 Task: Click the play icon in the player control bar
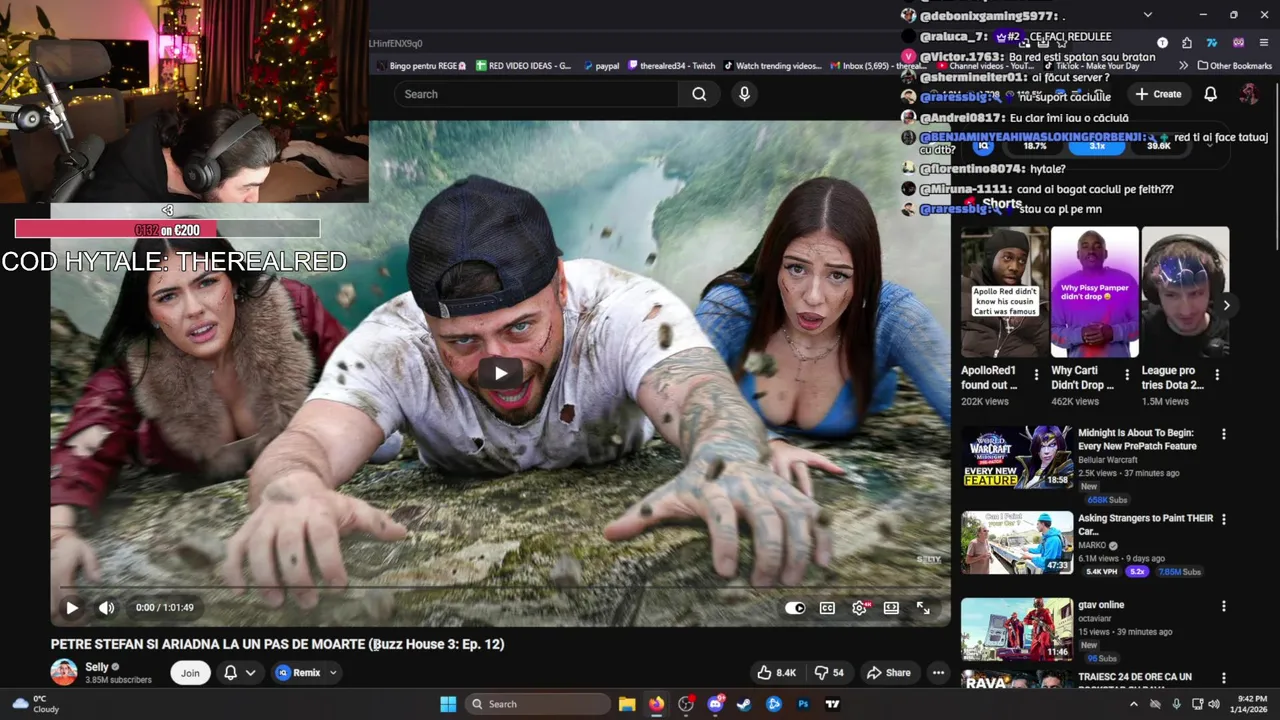pyautogui.click(x=72, y=607)
